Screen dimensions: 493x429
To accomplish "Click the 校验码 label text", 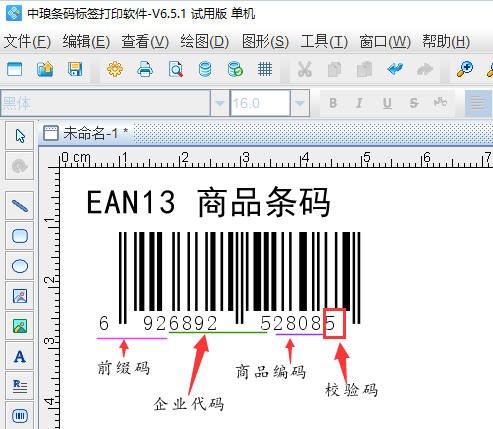I will pos(351,390).
